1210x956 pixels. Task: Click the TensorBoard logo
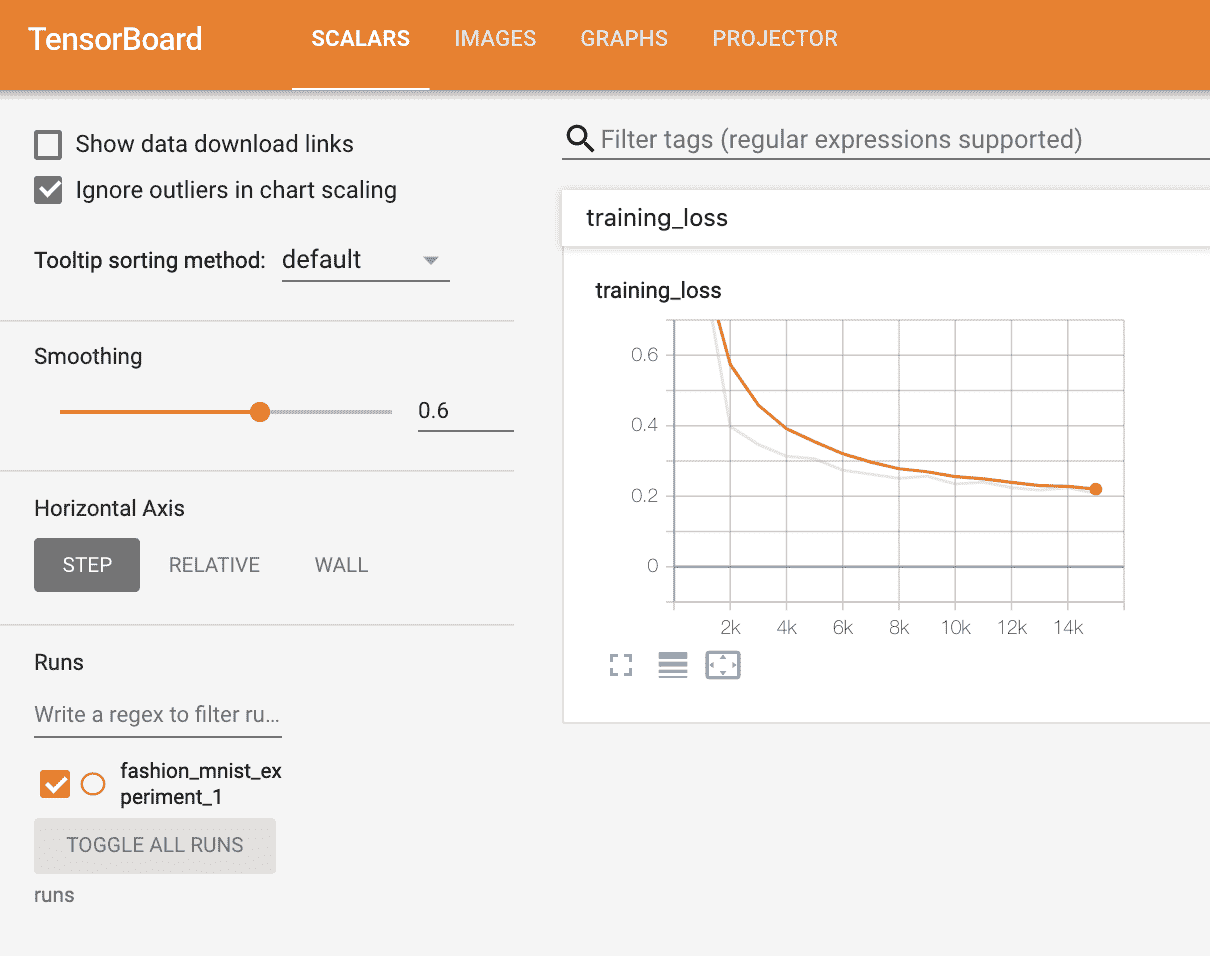(x=114, y=38)
